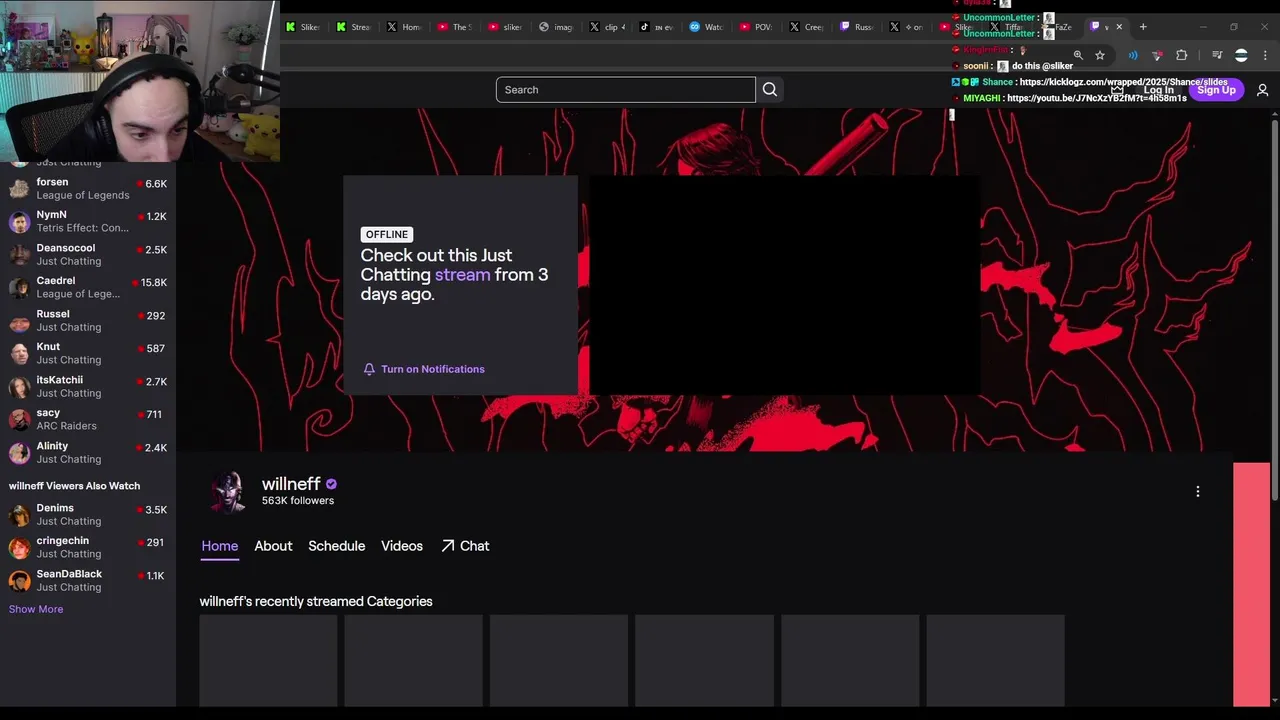The image size is (1280, 720).
Task: Click the '563K followers' text
Action: point(298,501)
